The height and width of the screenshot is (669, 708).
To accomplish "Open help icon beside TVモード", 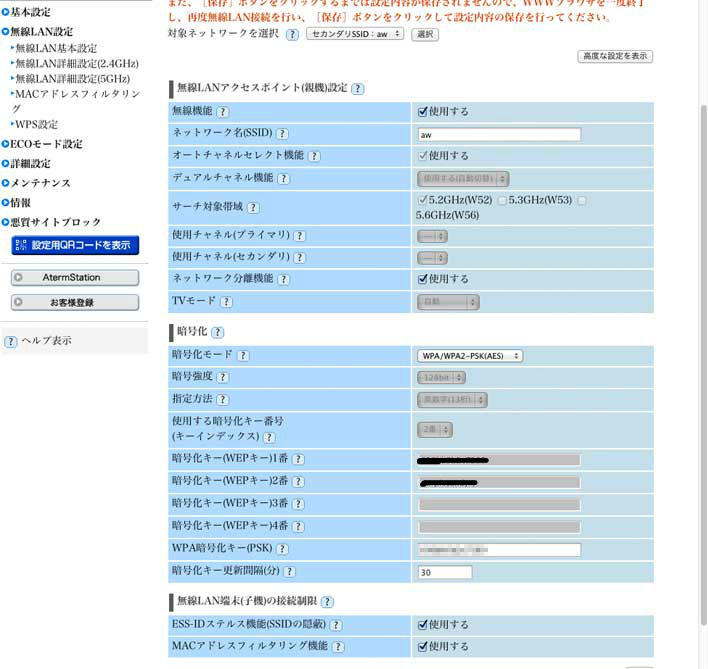I will click(226, 302).
